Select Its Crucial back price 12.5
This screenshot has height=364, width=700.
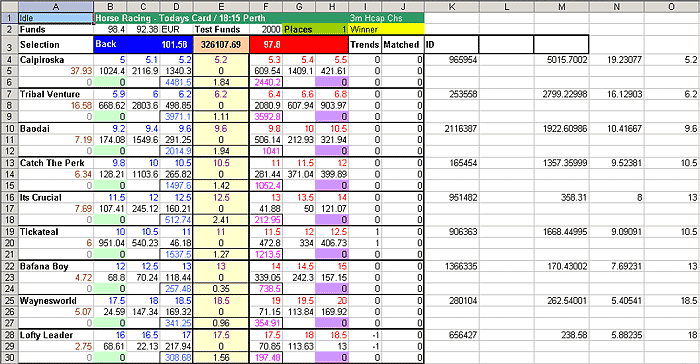(x=176, y=197)
